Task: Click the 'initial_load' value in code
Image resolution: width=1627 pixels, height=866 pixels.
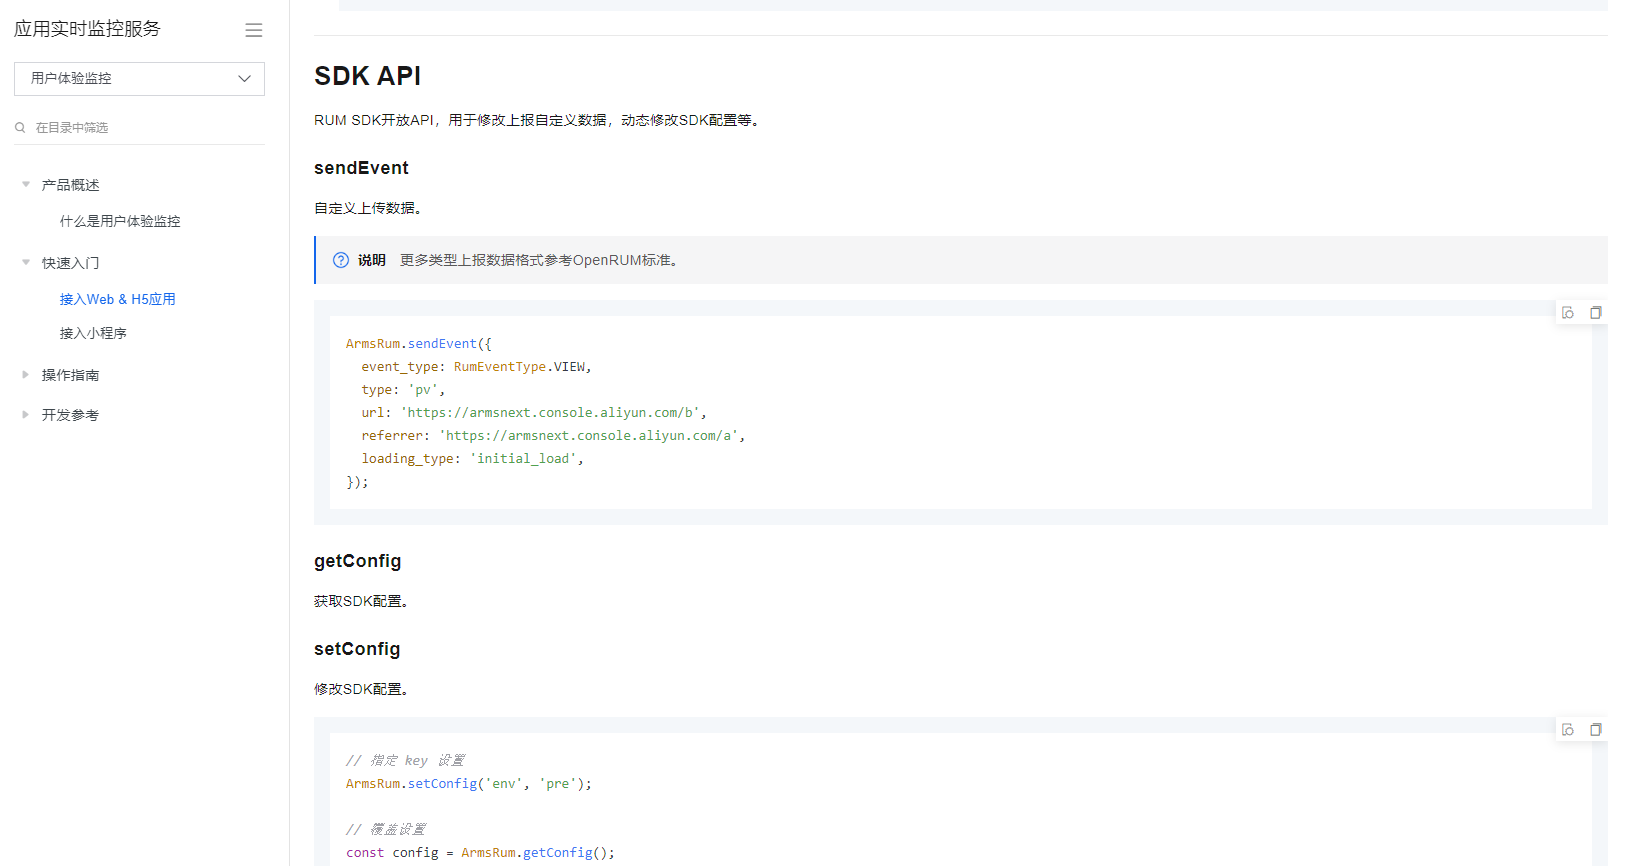Action: (x=524, y=459)
